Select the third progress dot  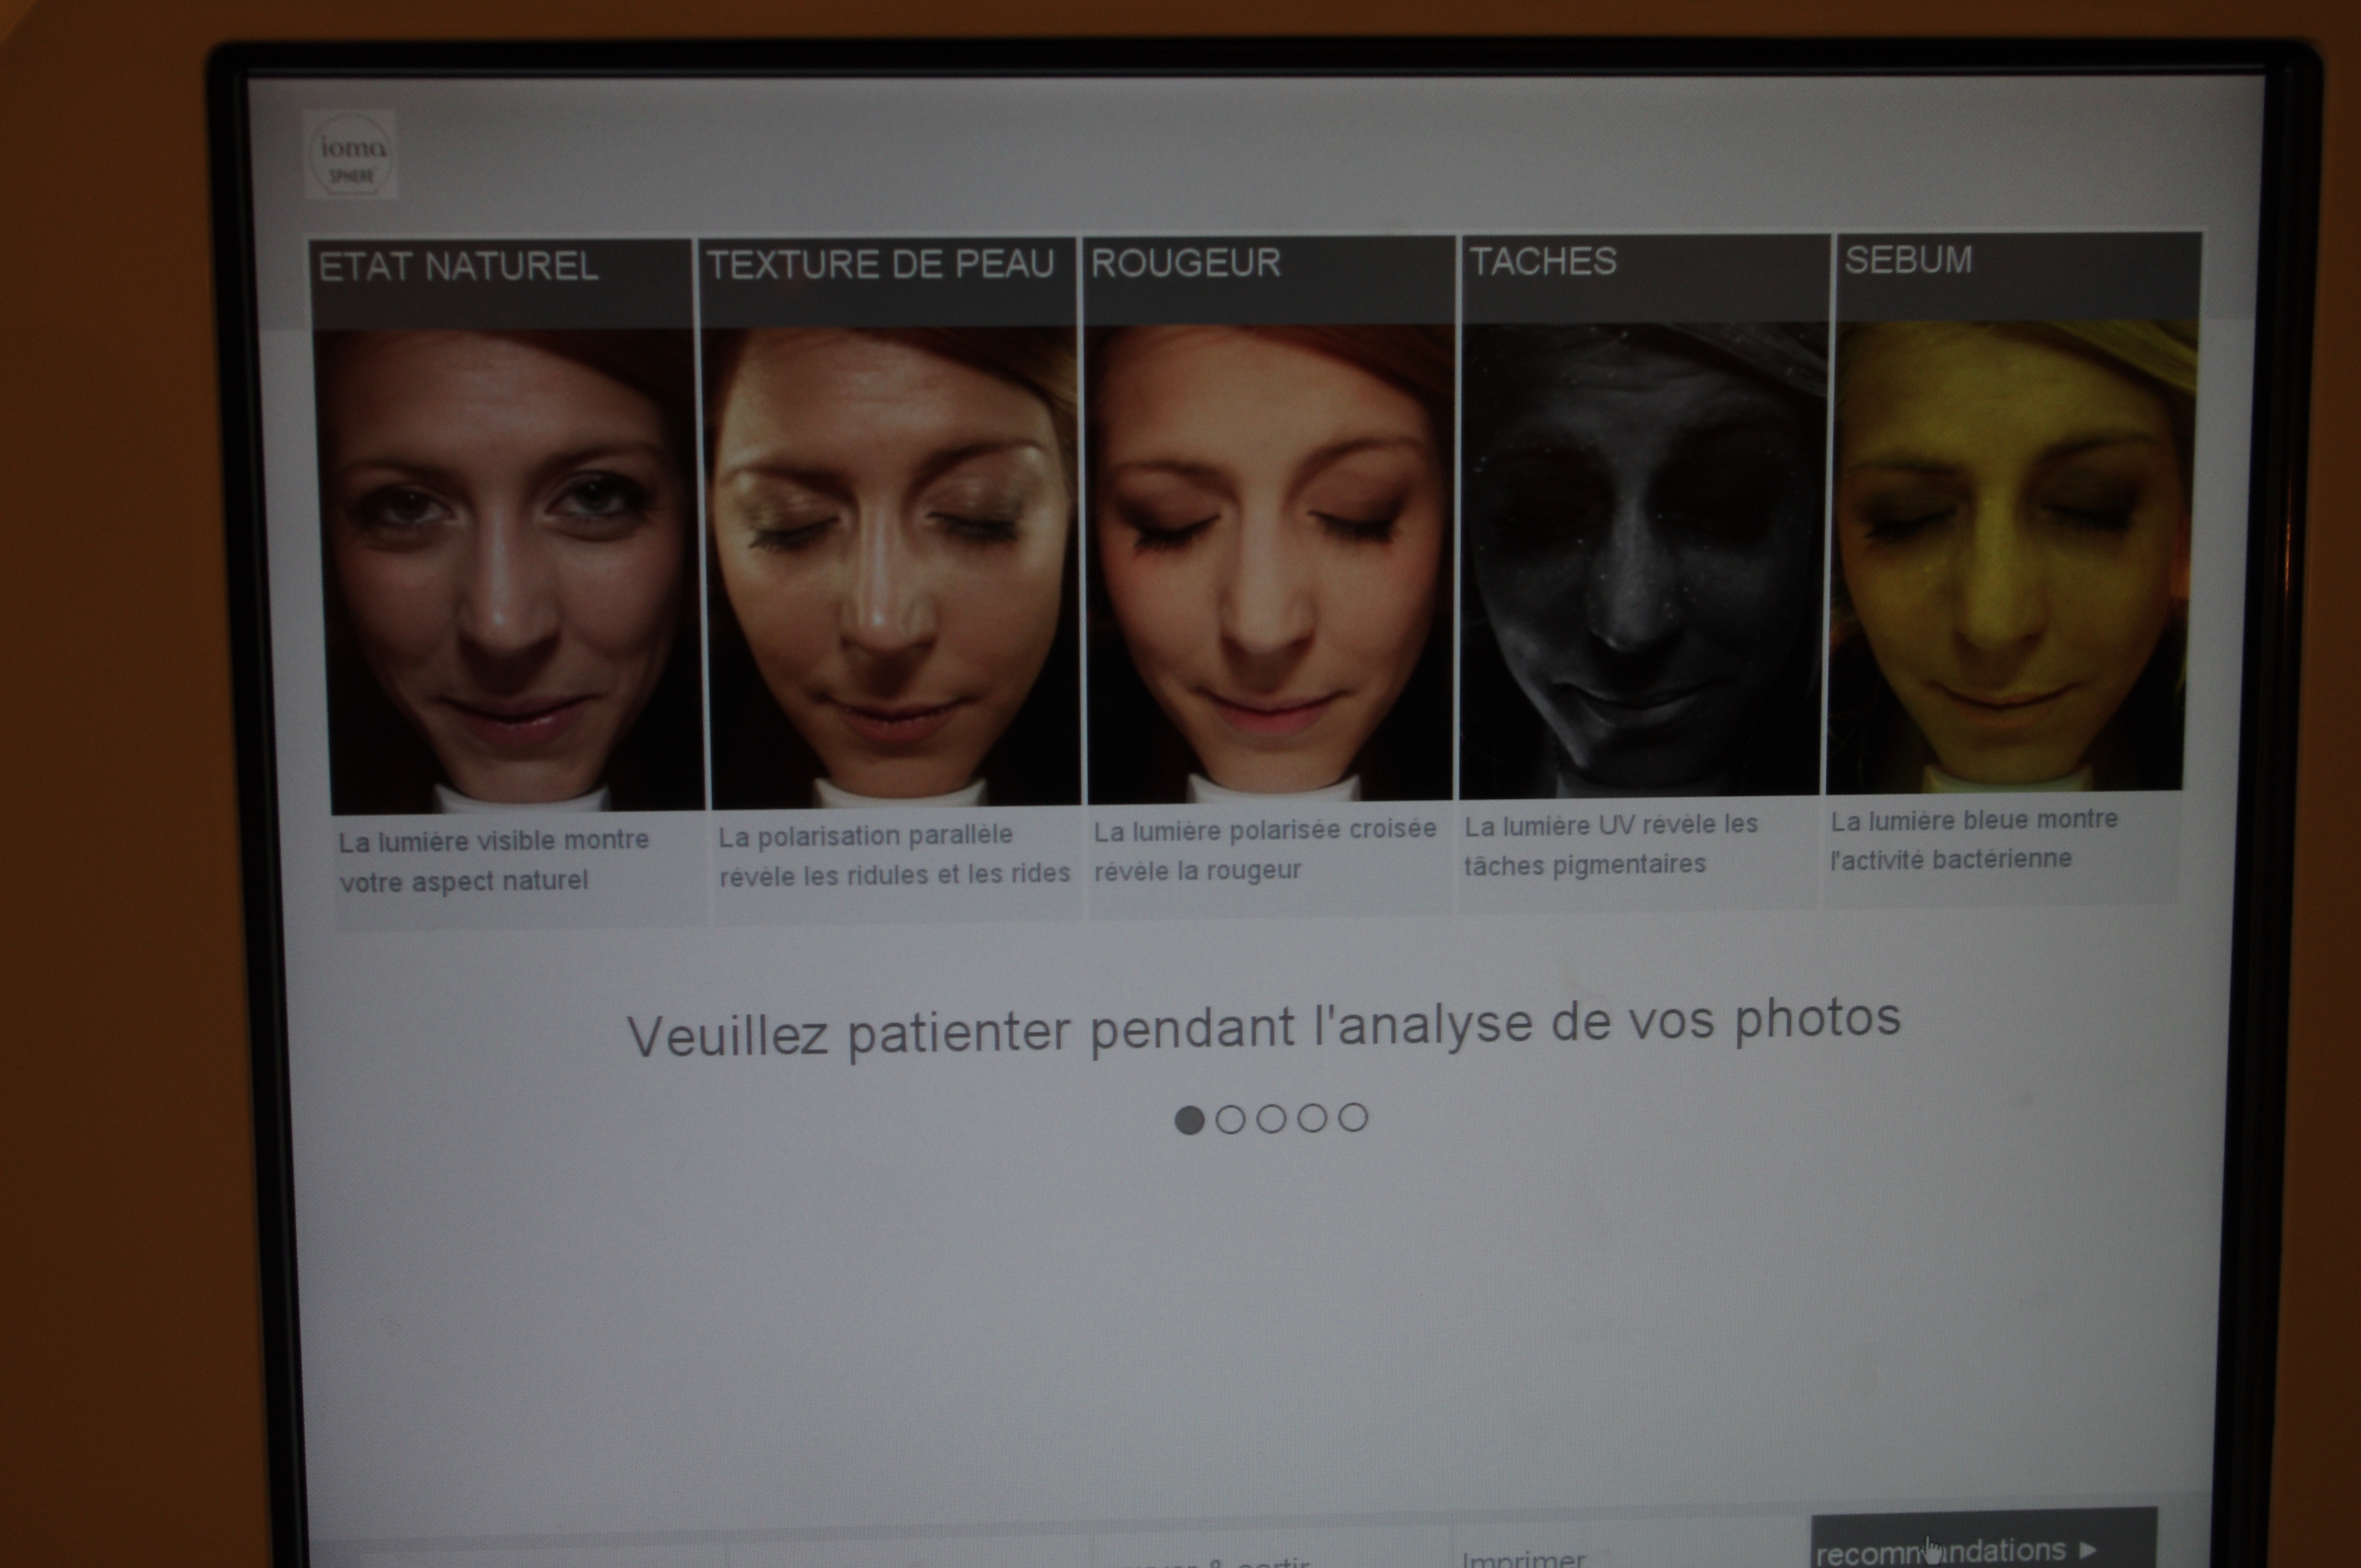1271,1119
